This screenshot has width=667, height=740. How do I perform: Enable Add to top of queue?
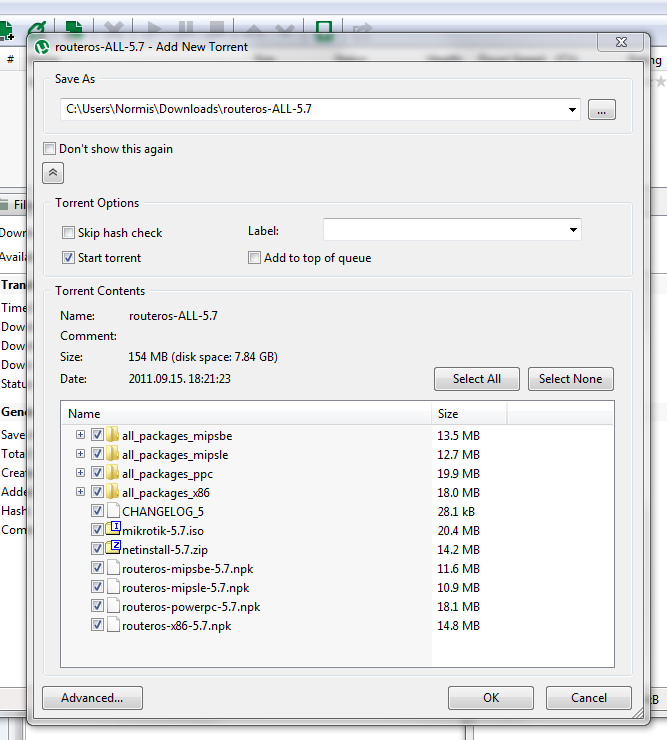[254, 258]
